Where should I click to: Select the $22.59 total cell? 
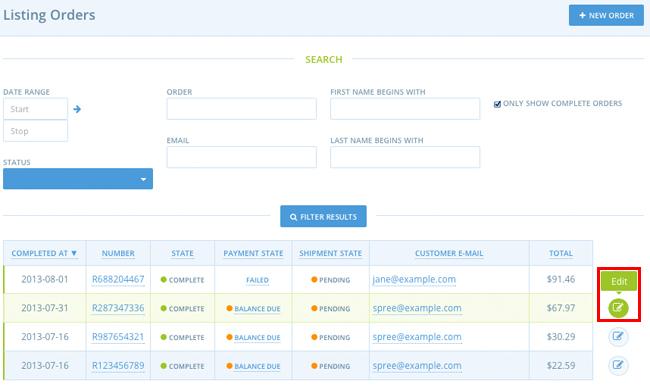pos(561,365)
